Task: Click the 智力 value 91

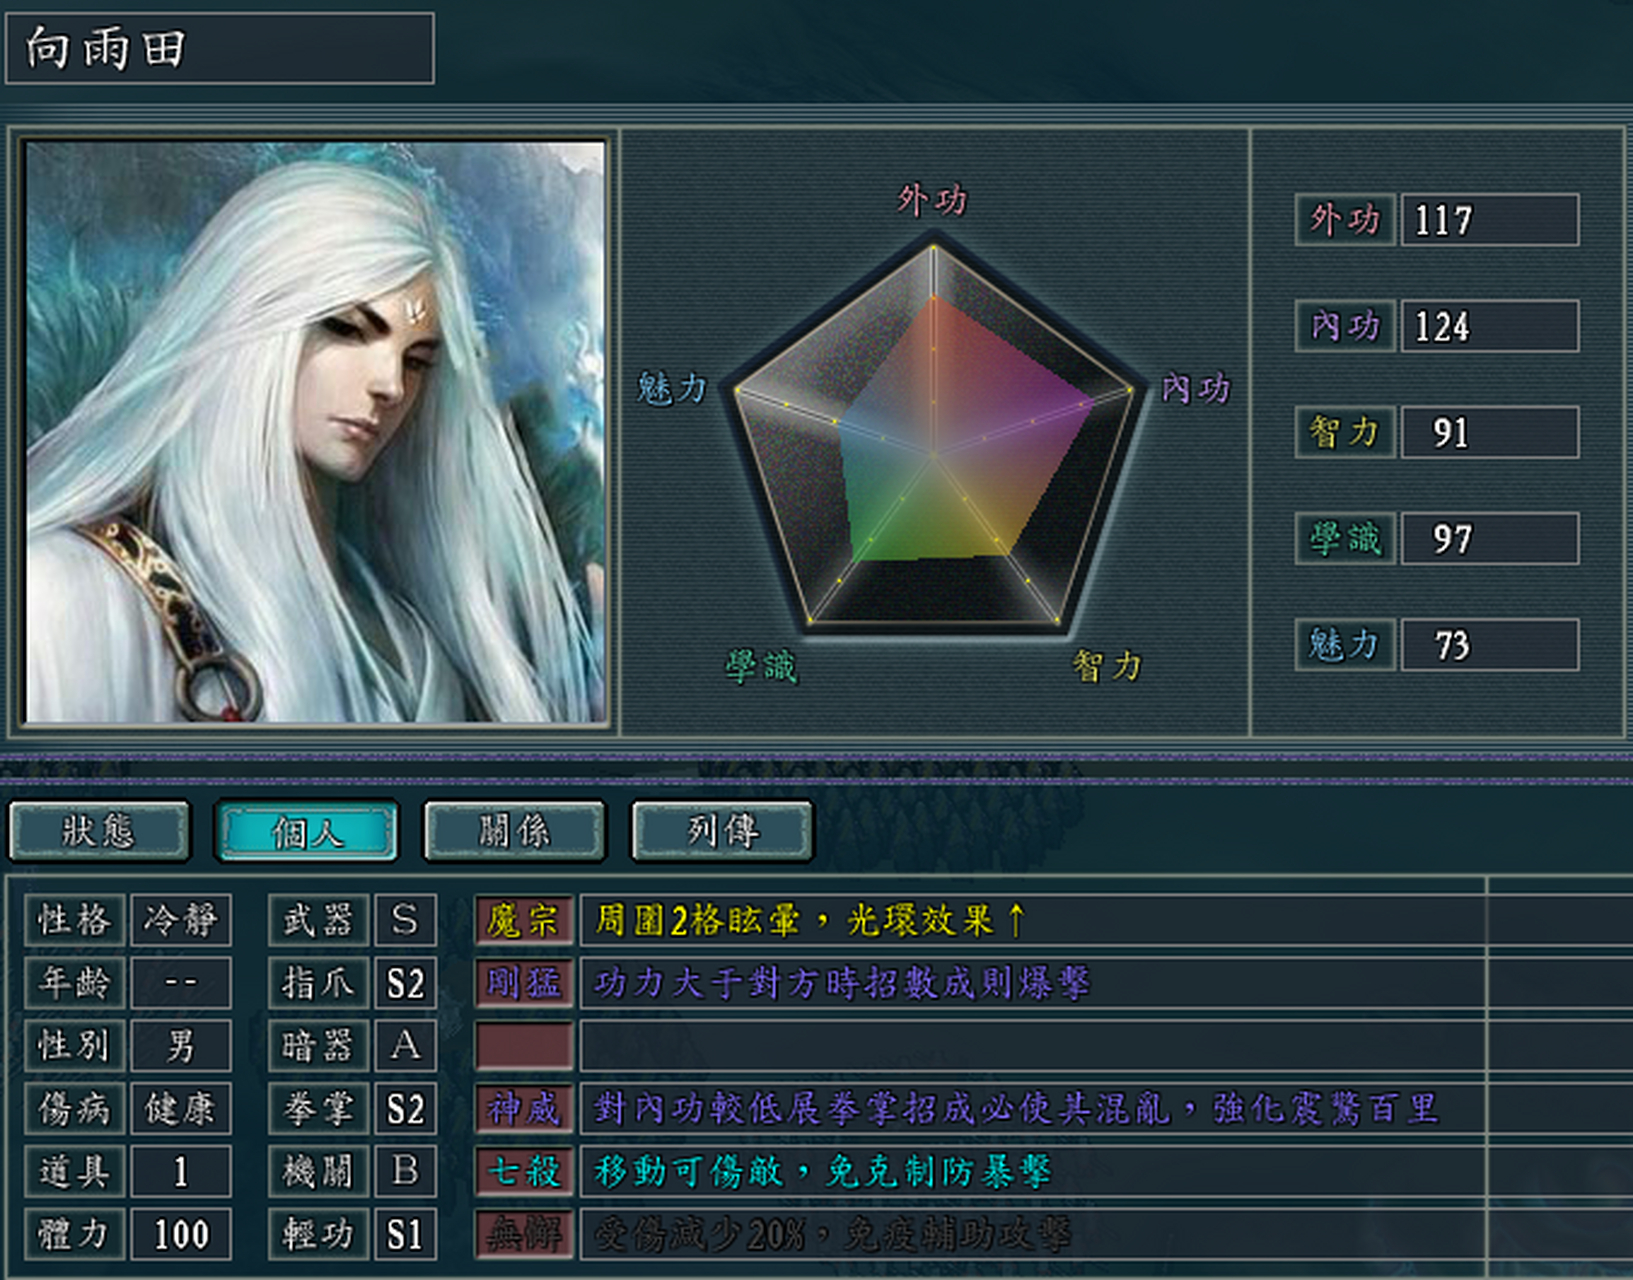Action: tap(1490, 432)
